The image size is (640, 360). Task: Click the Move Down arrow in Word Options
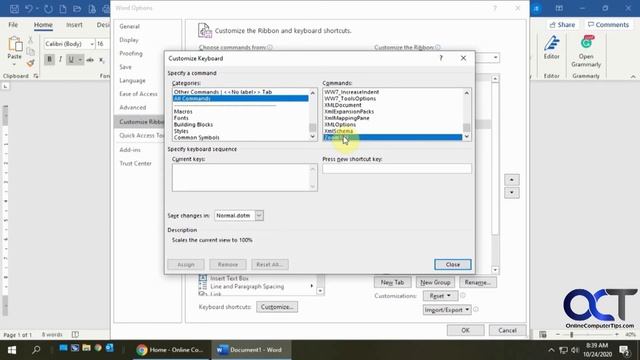(x=511, y=193)
